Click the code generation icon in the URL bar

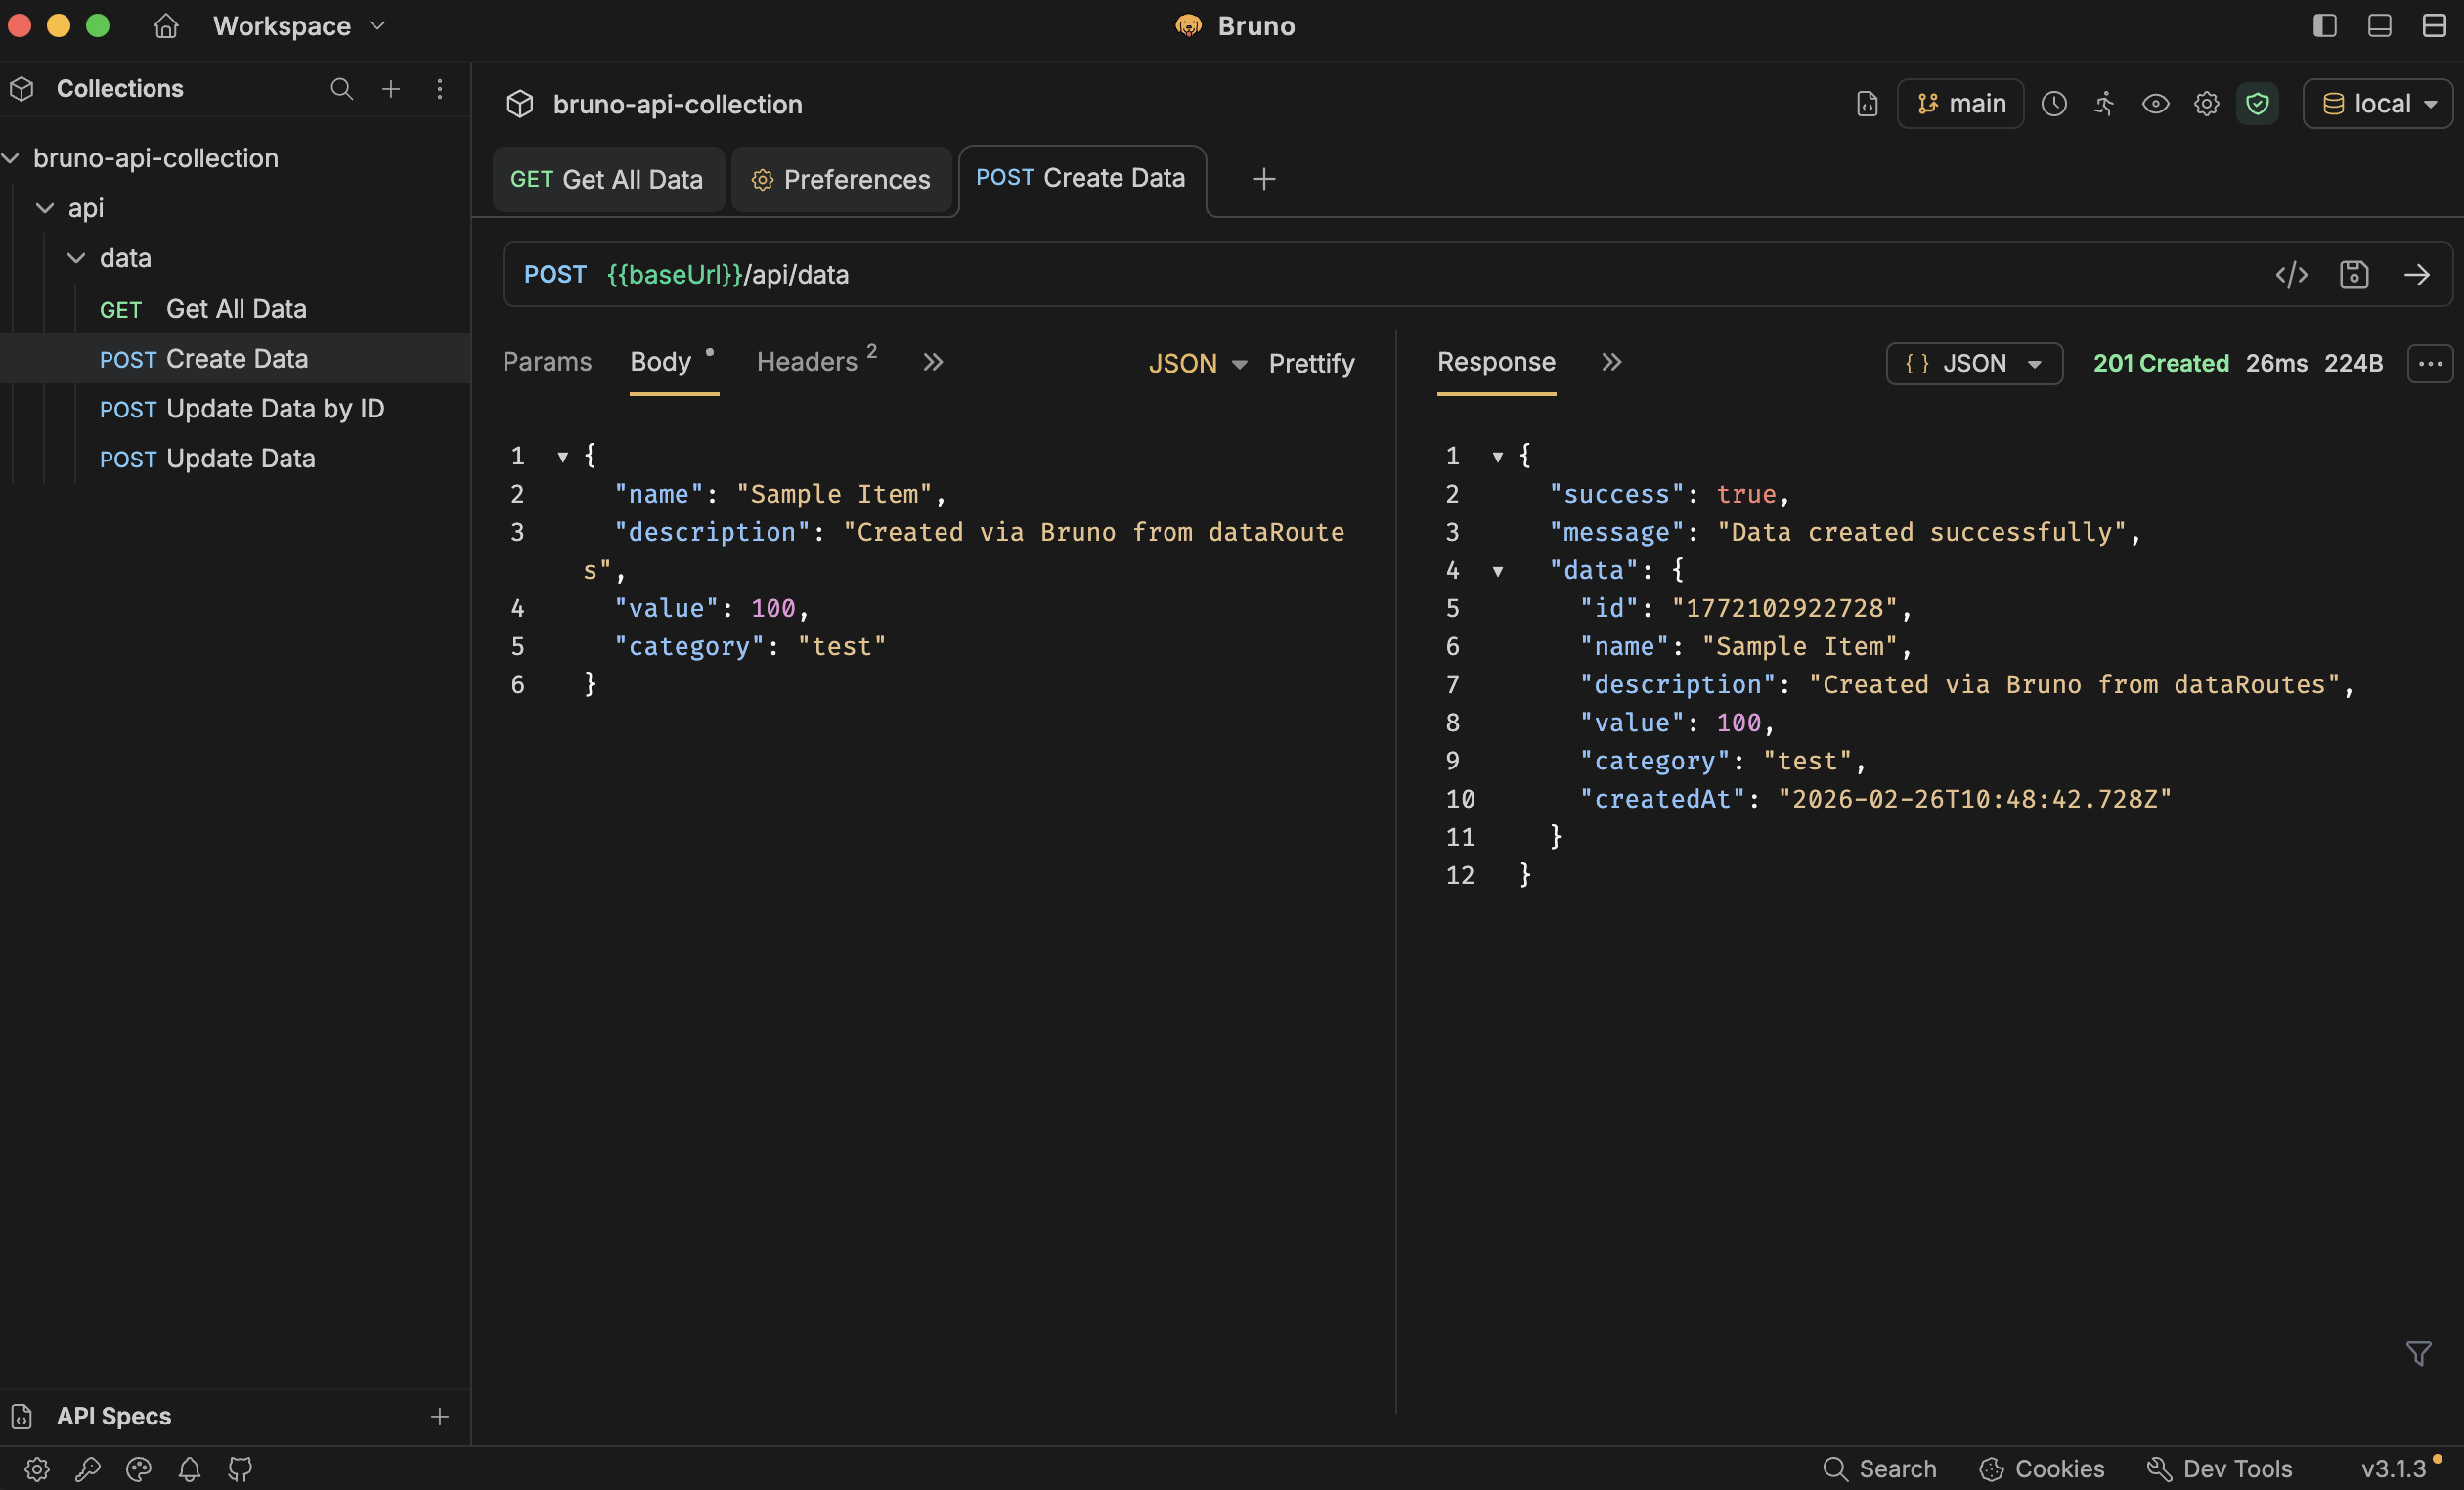coord(2291,275)
